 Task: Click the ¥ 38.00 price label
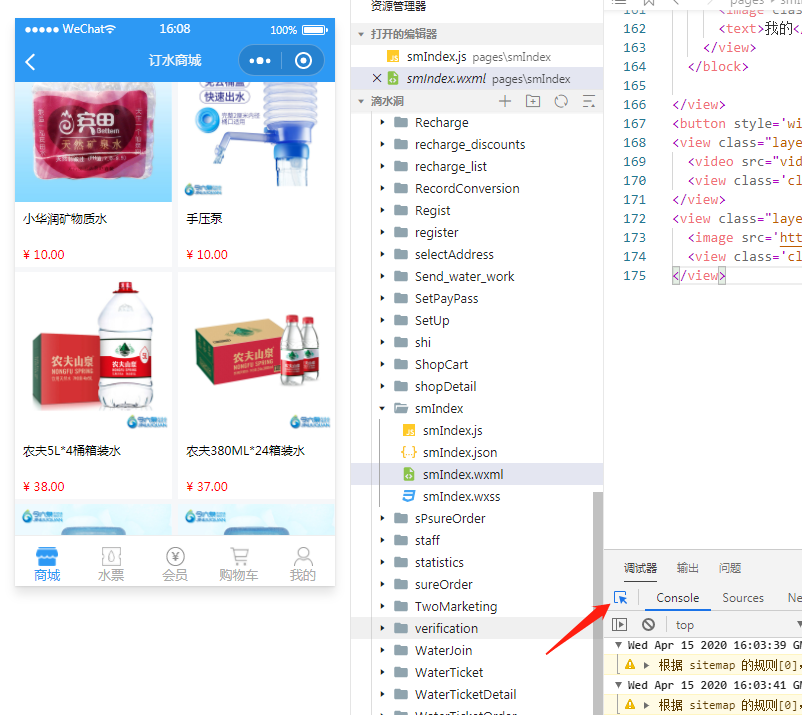point(44,486)
